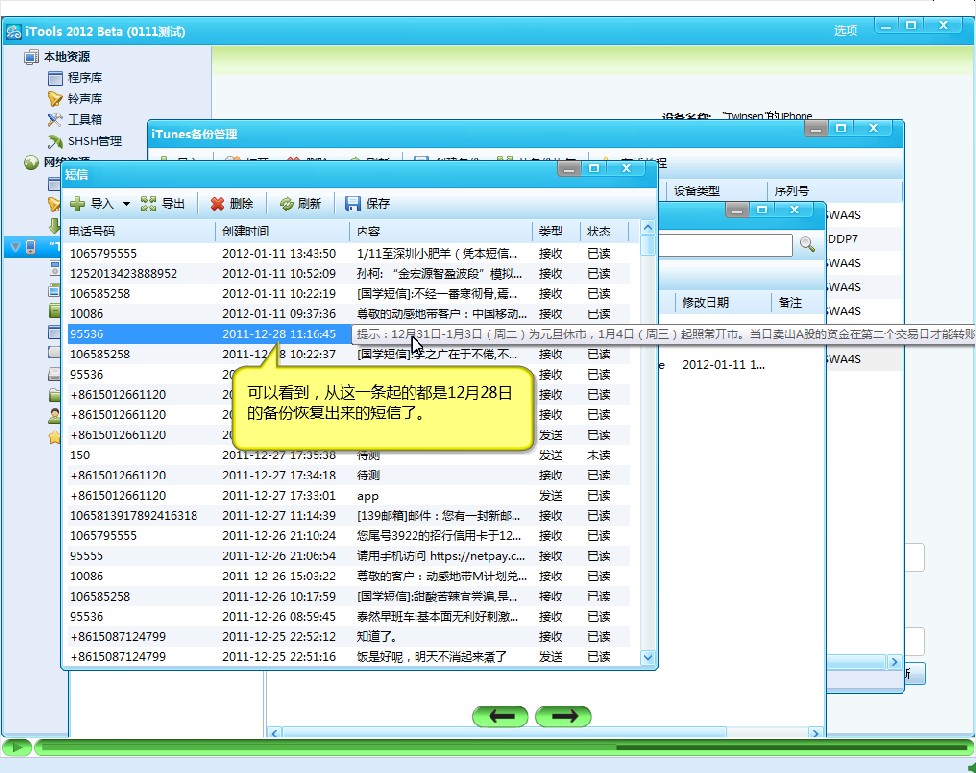This screenshot has height=773, width=976.
Task: Open the 选项 options menu
Action: tap(845, 30)
